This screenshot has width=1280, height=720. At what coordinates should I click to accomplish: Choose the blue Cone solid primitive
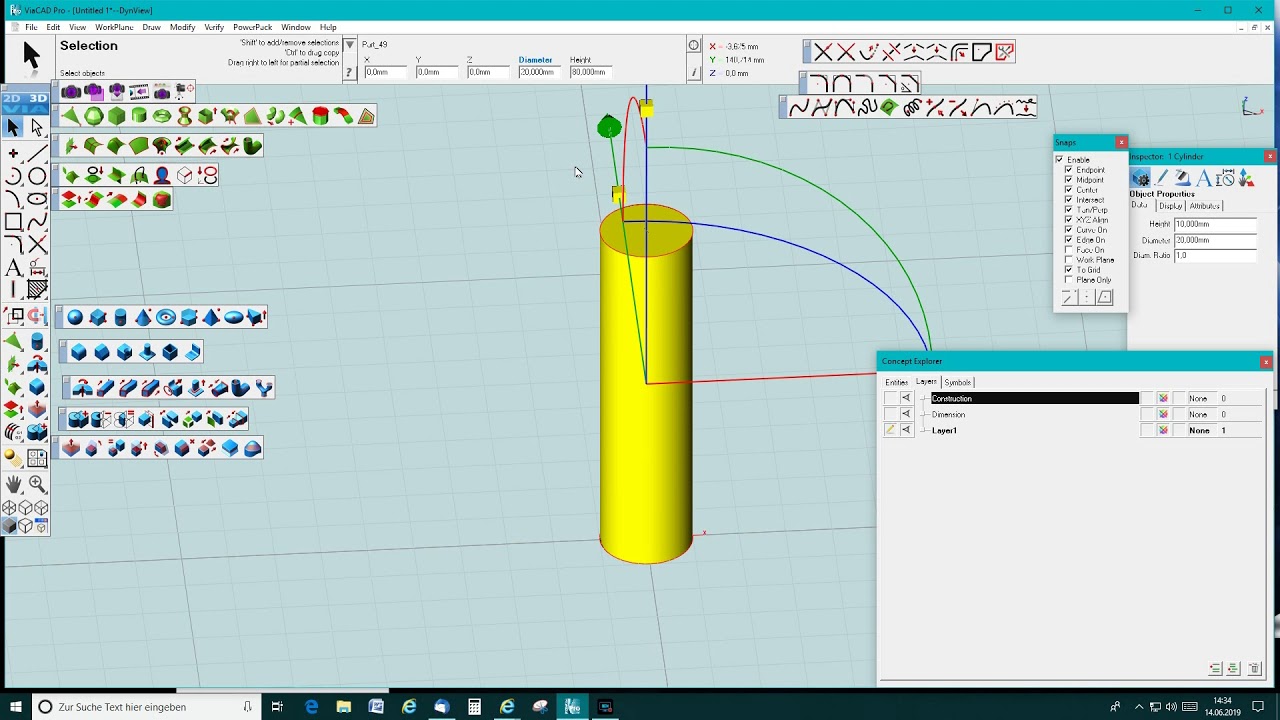(x=143, y=318)
